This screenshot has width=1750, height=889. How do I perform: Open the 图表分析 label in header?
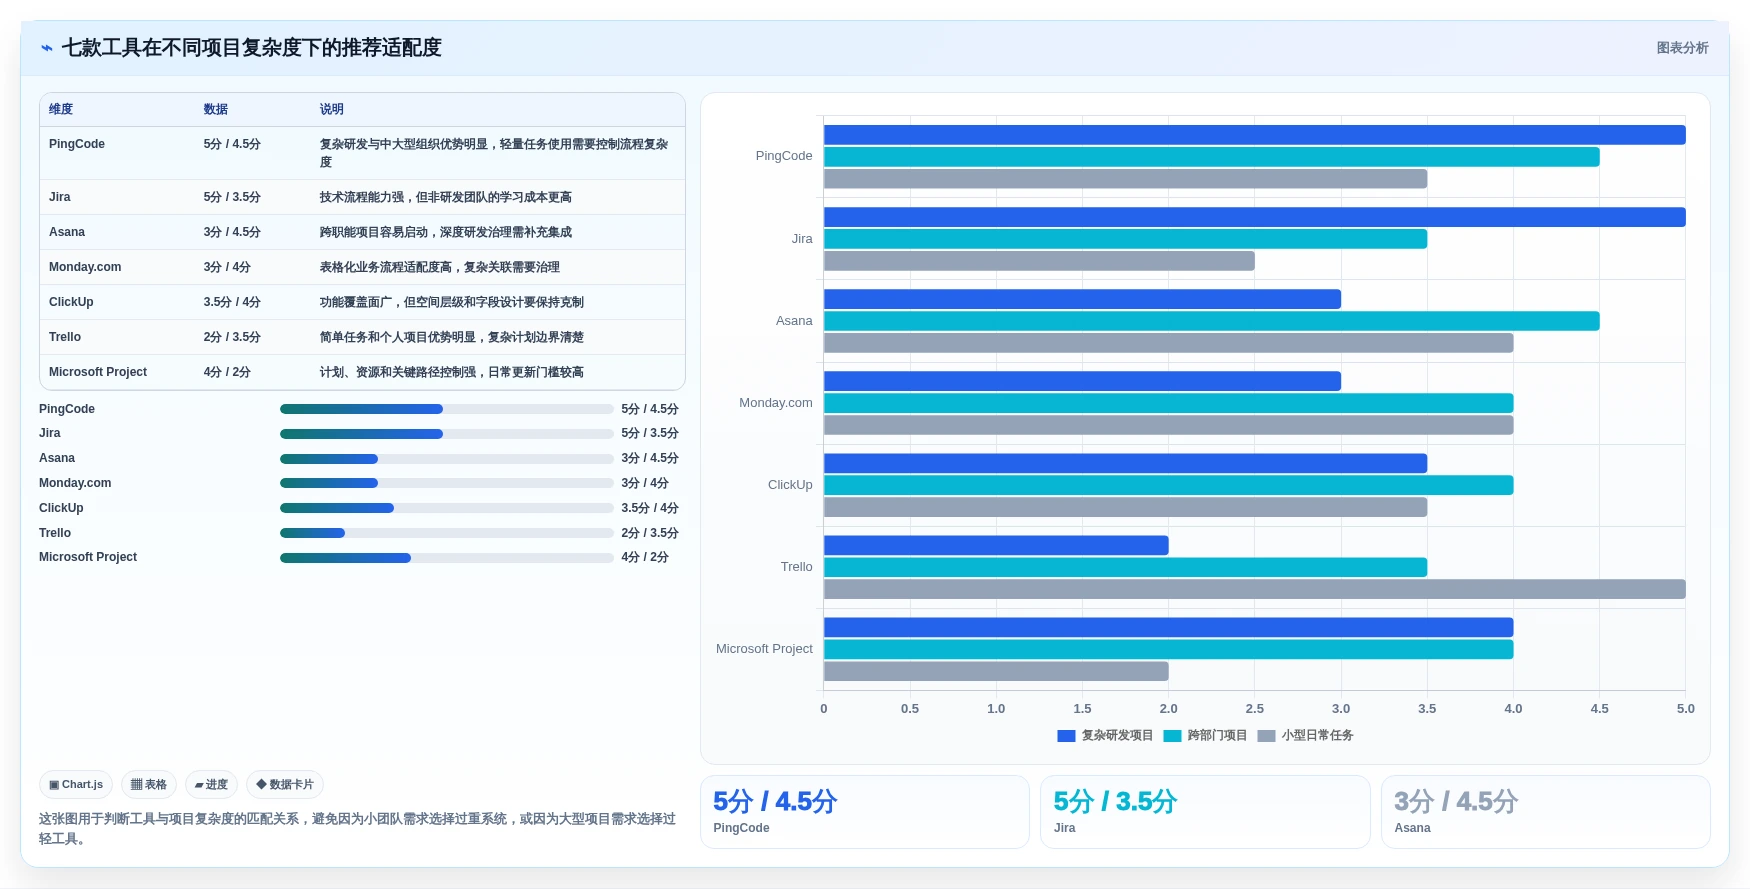pyautogui.click(x=1682, y=48)
